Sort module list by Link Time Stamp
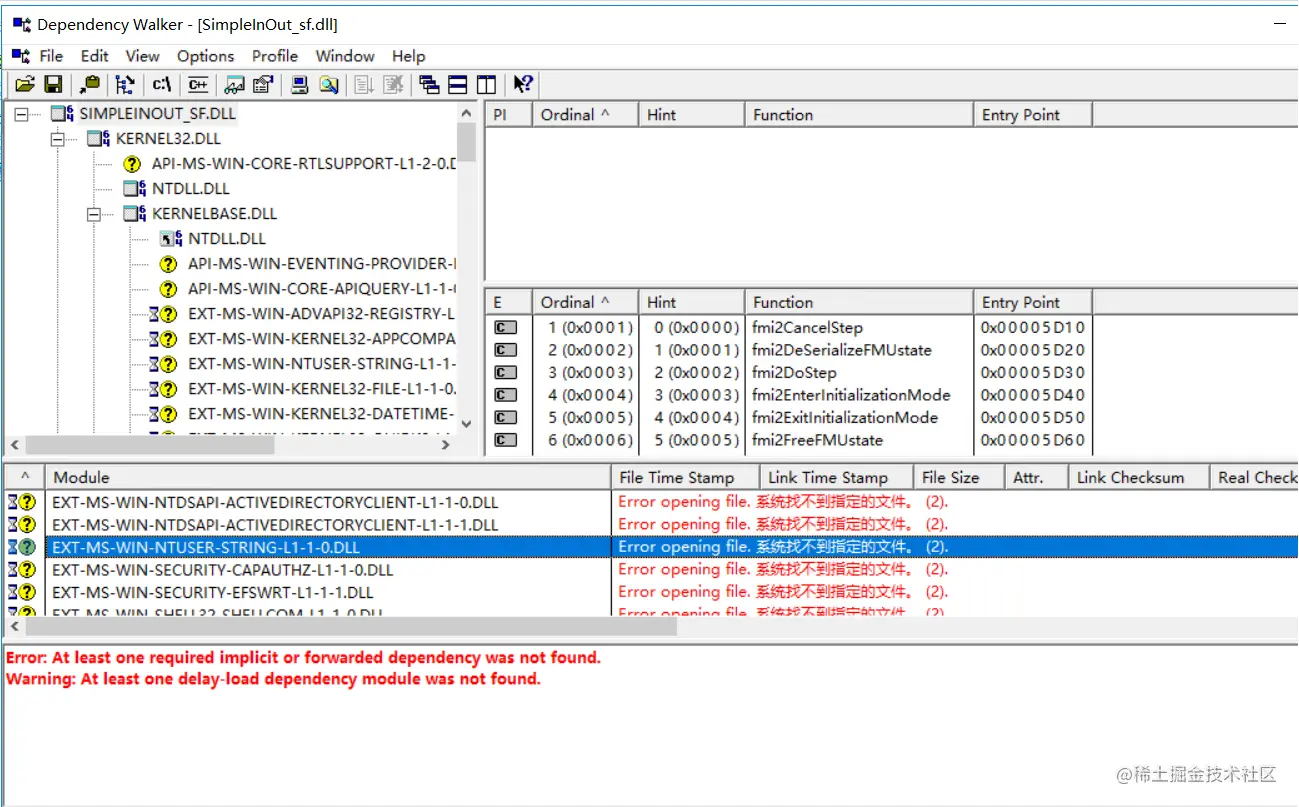 [x=837, y=478]
